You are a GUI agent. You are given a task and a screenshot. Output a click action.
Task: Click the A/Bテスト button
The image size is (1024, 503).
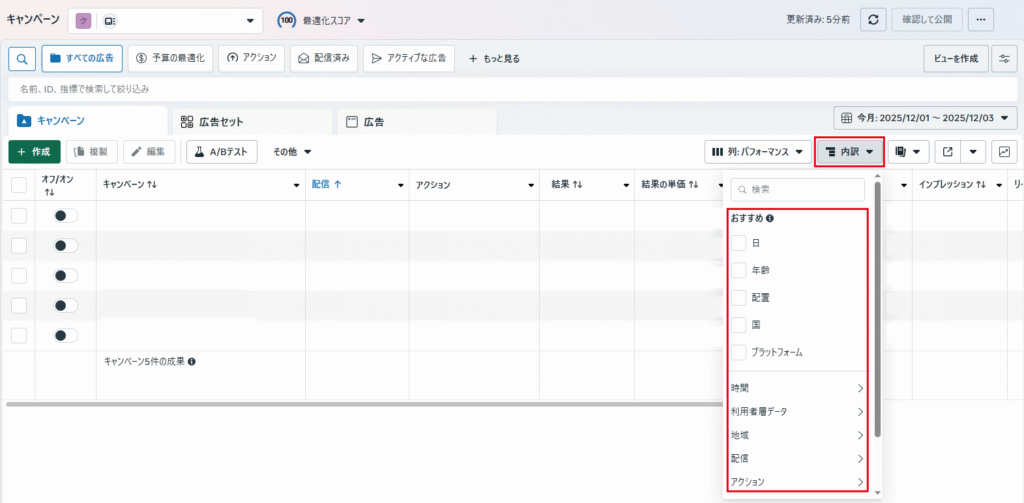coord(222,152)
